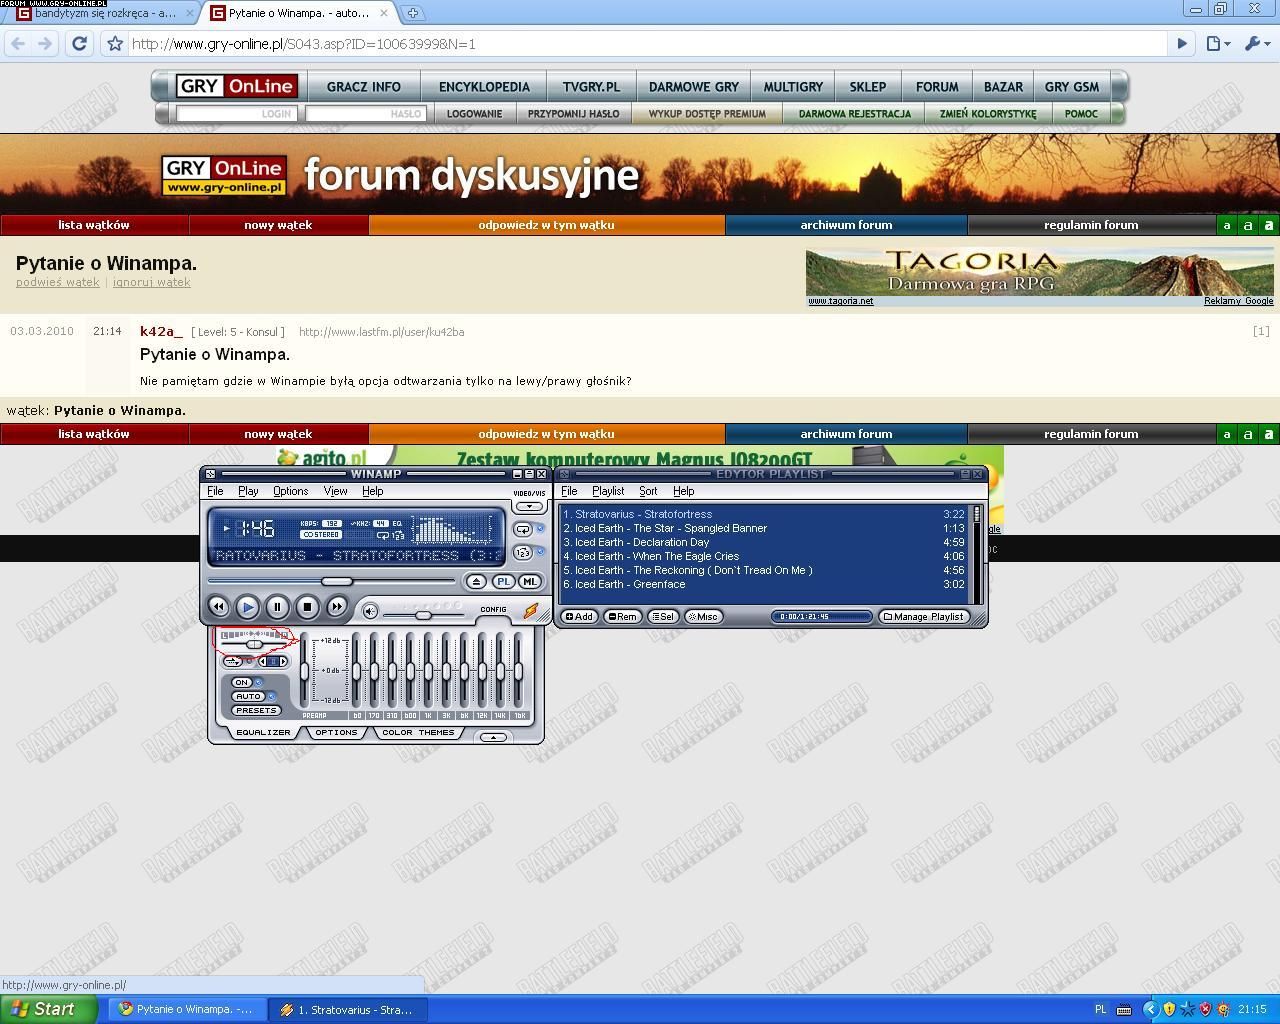Toggle the equalizer AUTO button
The height and width of the screenshot is (1024, 1280).
click(247, 696)
